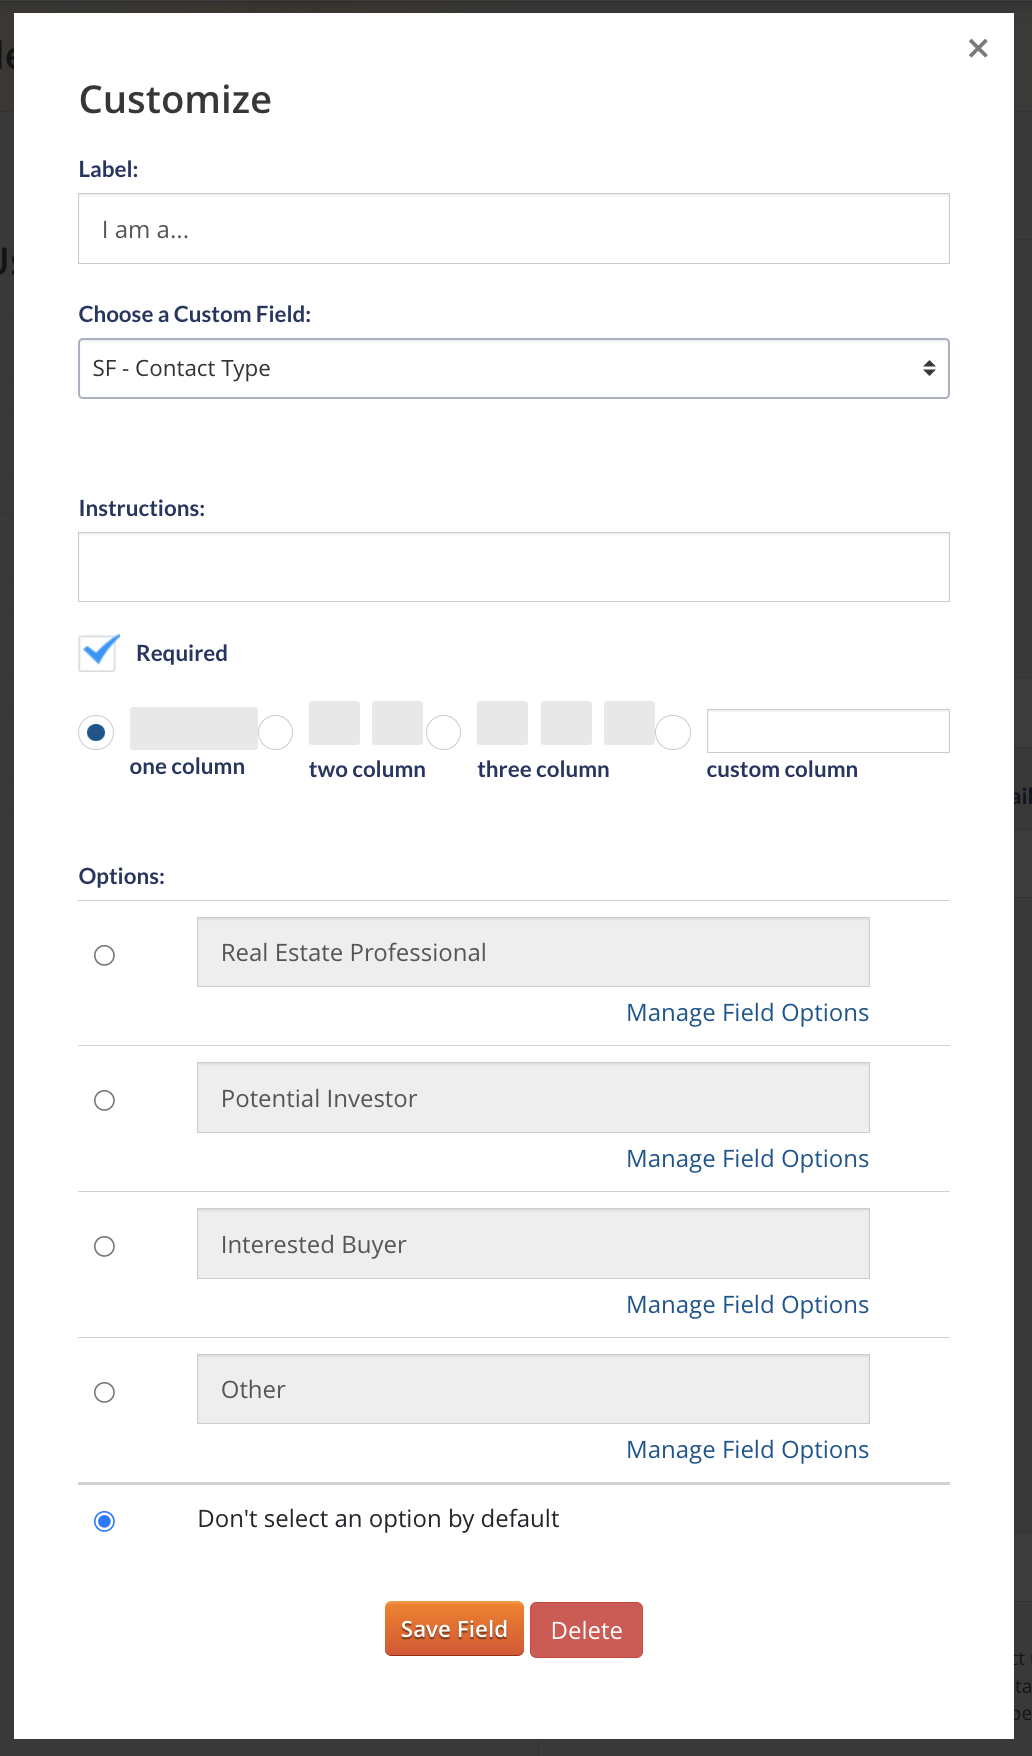The height and width of the screenshot is (1756, 1032).
Task: Uncheck the Required checkbox
Action: [99, 652]
